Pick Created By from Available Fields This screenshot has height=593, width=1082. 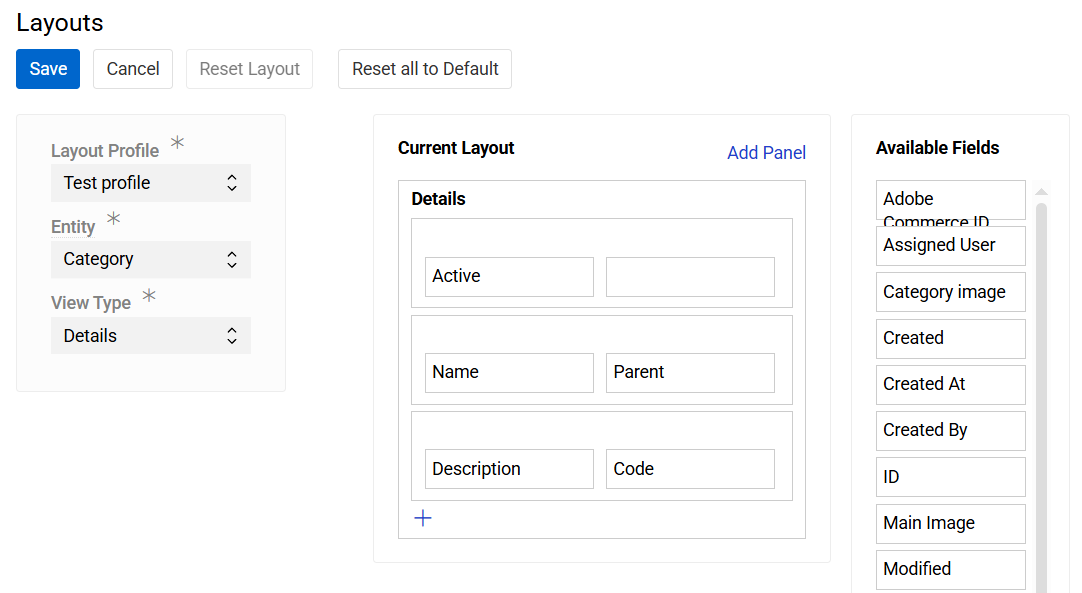click(x=950, y=430)
